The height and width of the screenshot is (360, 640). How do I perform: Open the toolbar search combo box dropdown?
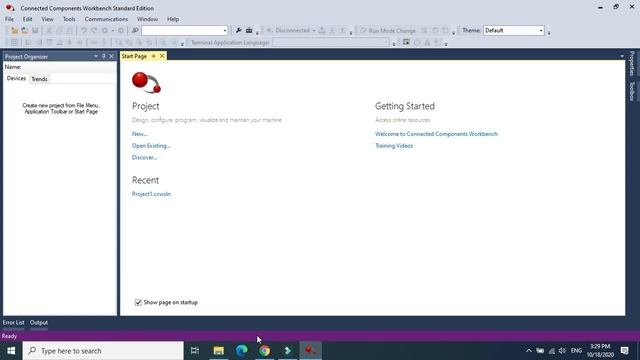click(224, 31)
